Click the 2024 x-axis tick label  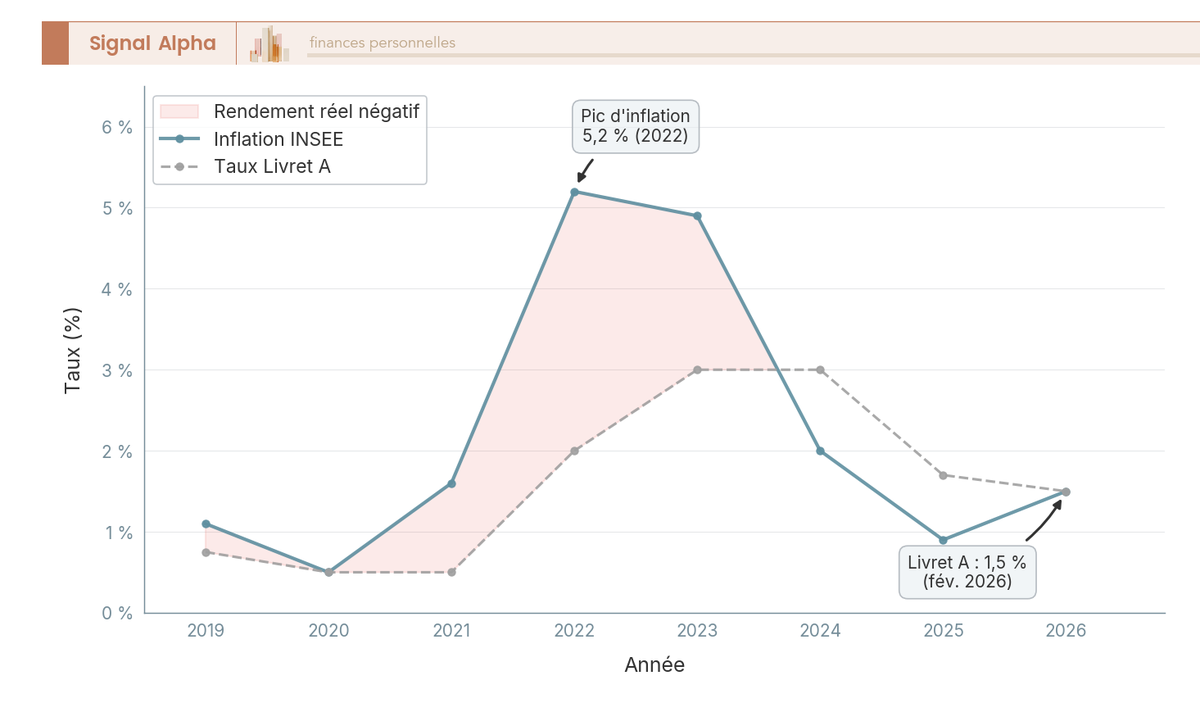tap(820, 631)
